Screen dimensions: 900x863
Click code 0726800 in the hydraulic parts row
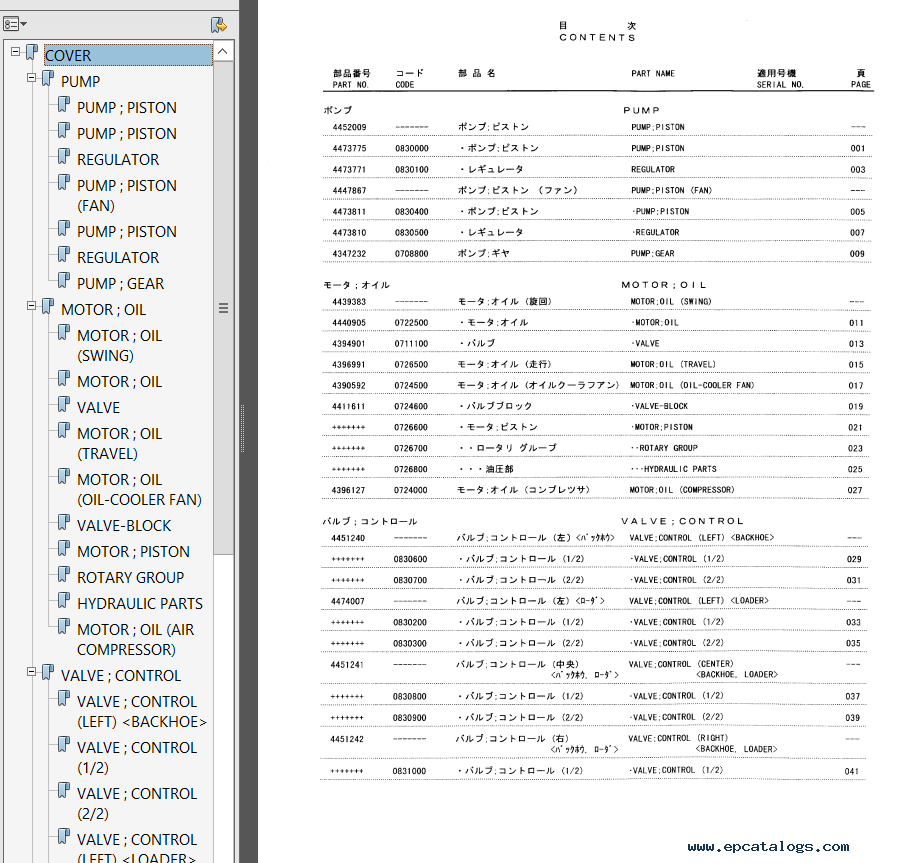(411, 469)
